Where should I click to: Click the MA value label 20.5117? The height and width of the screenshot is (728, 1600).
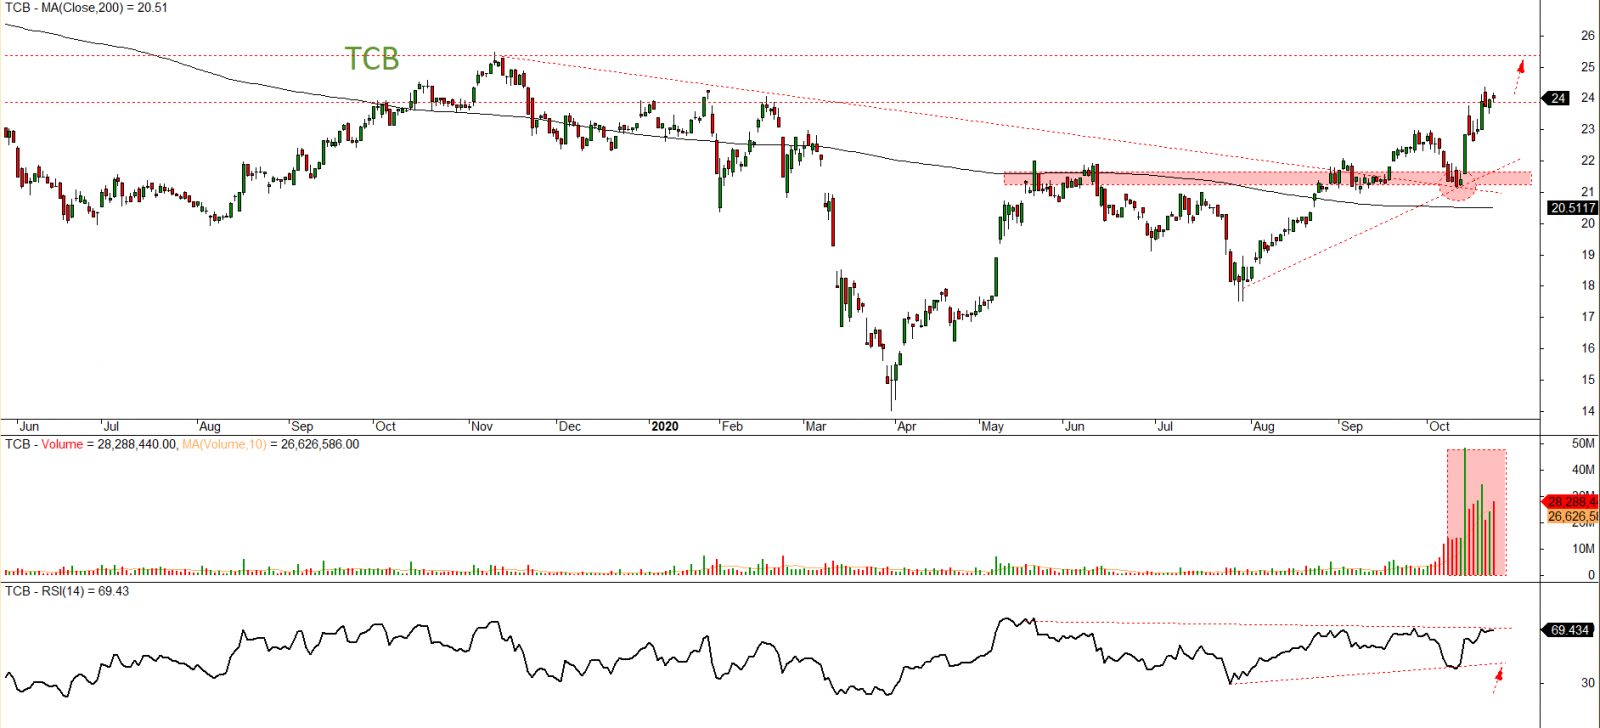pyautogui.click(x=1573, y=208)
